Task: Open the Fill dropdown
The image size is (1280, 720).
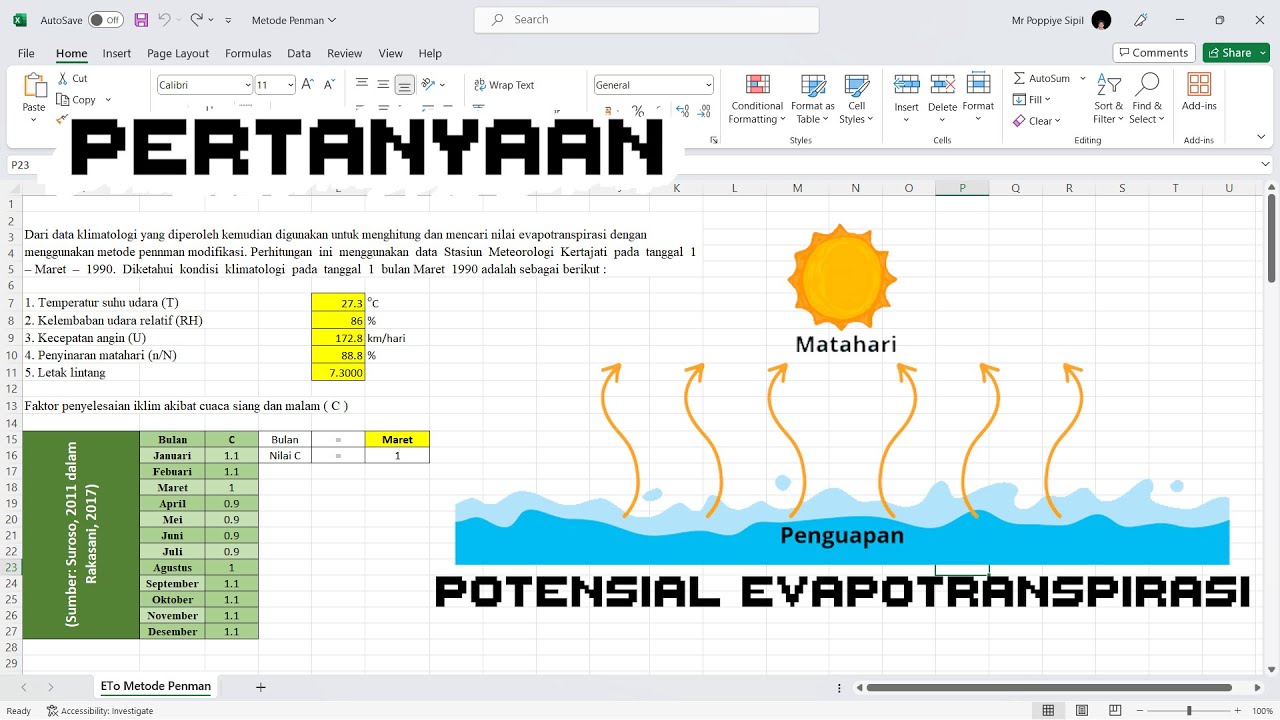Action: (x=1032, y=99)
